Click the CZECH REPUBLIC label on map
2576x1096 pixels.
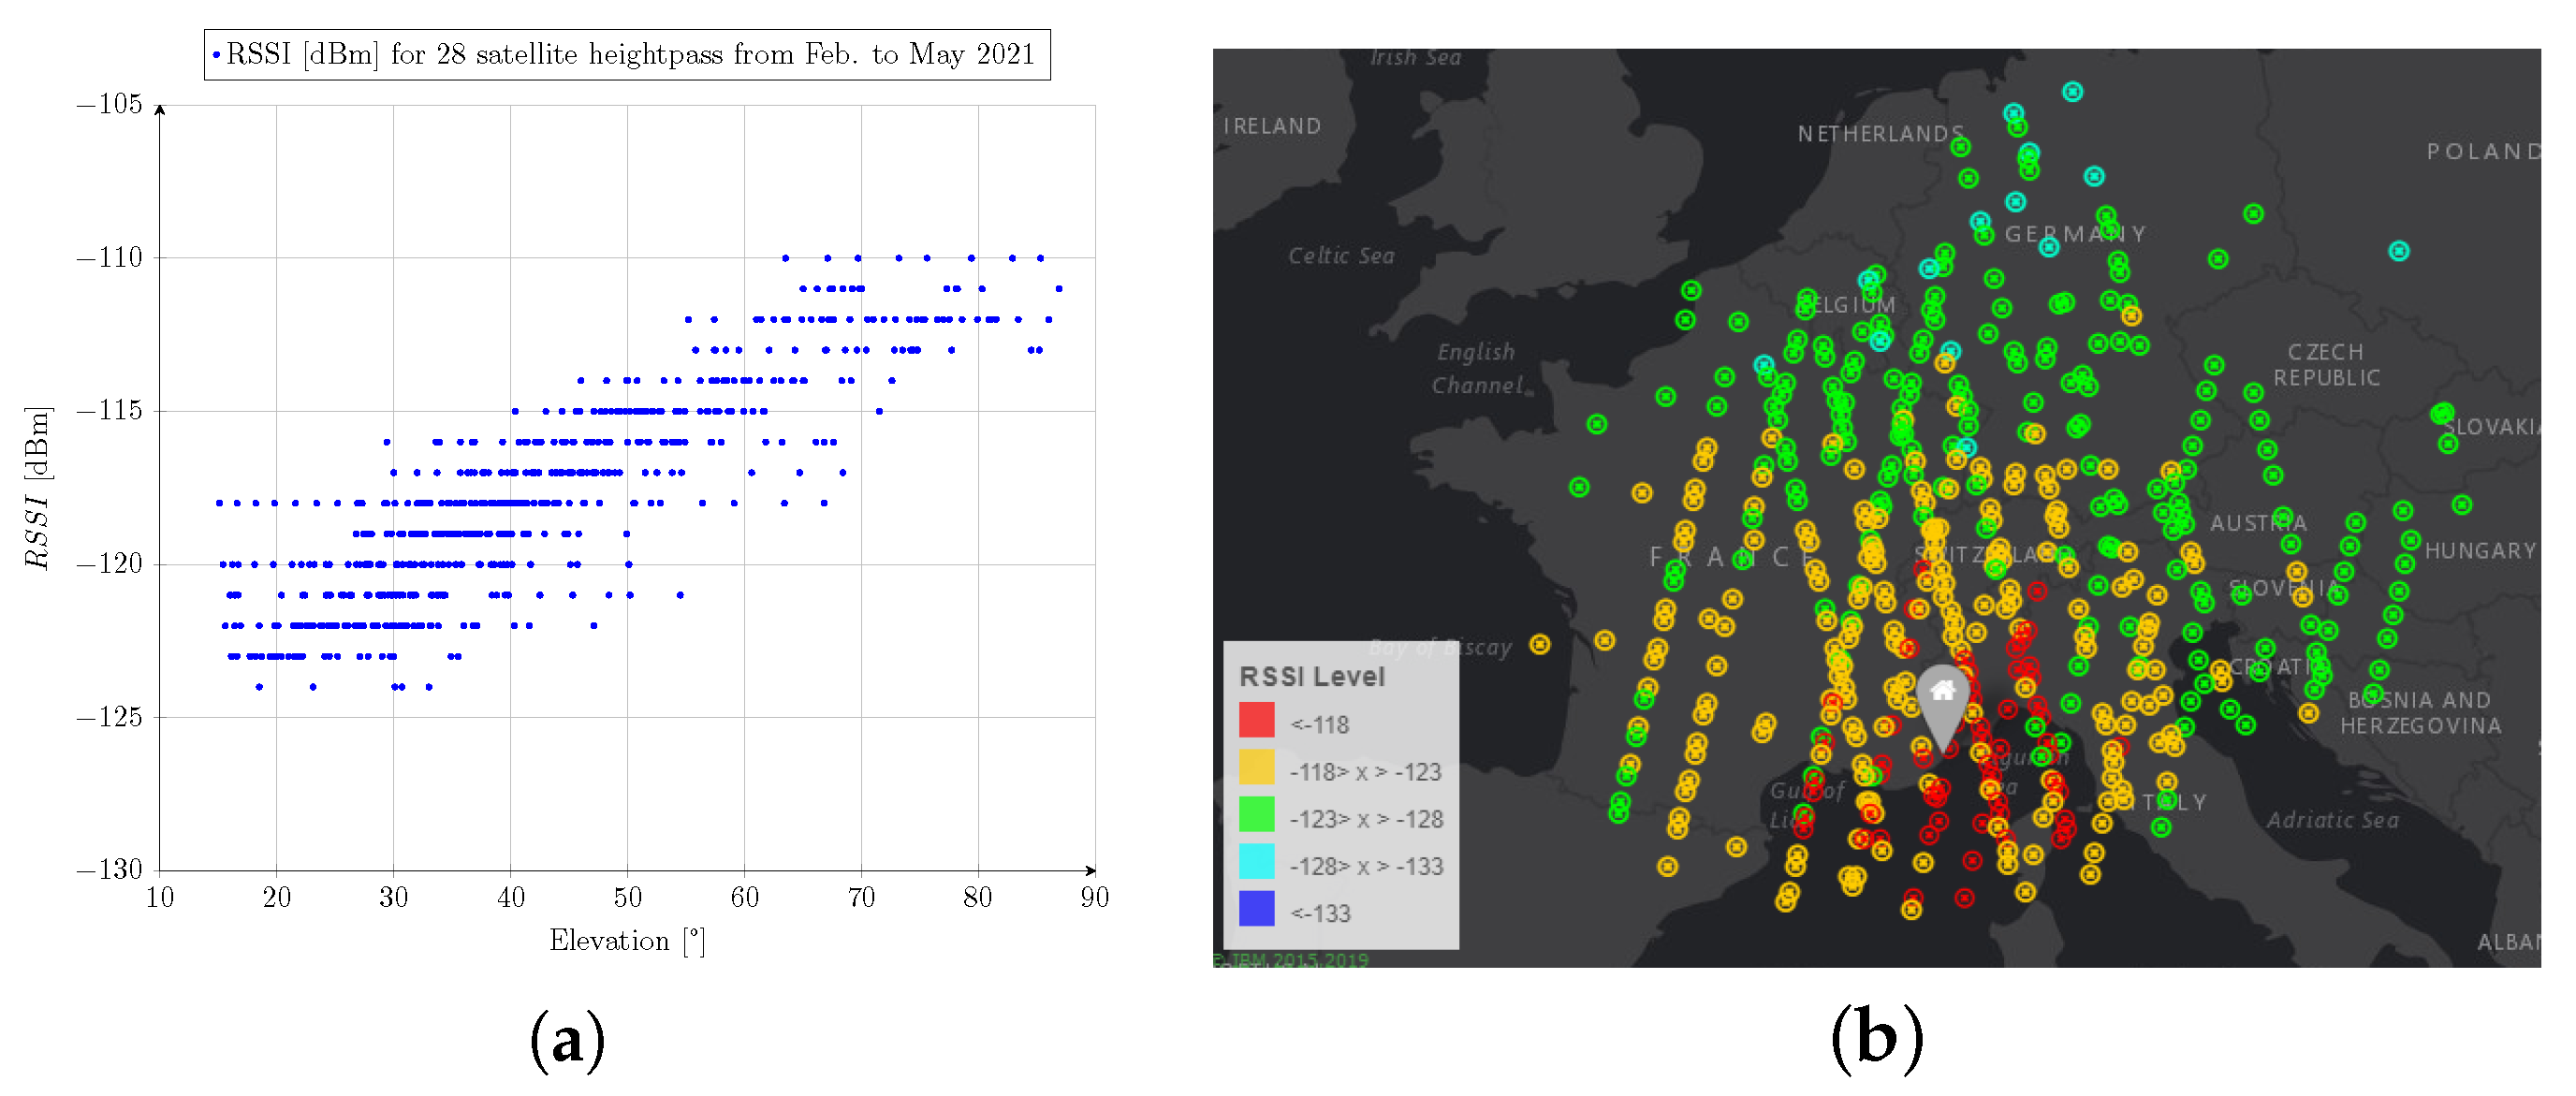2325,365
